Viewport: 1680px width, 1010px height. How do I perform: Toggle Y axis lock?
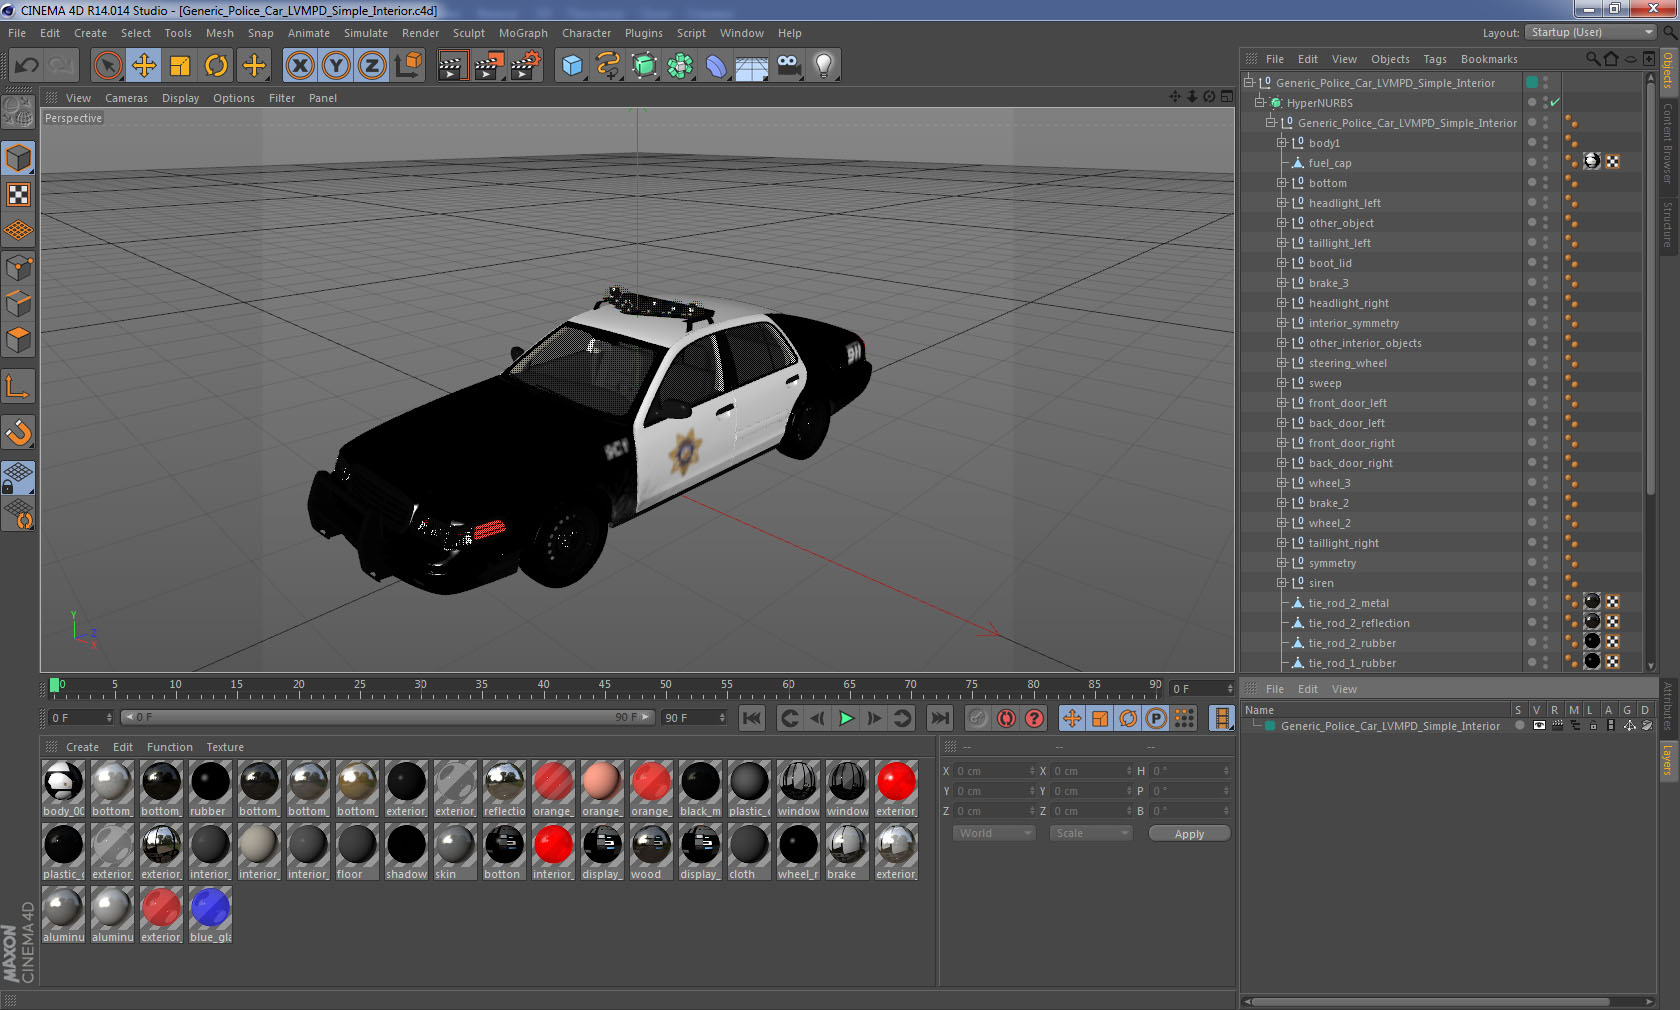click(336, 66)
